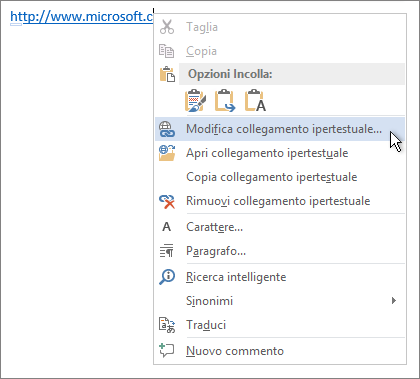The width and height of the screenshot is (420, 379).
Task: Click the Opzioni Incolla: header label
Action: pyautogui.click(x=230, y=74)
